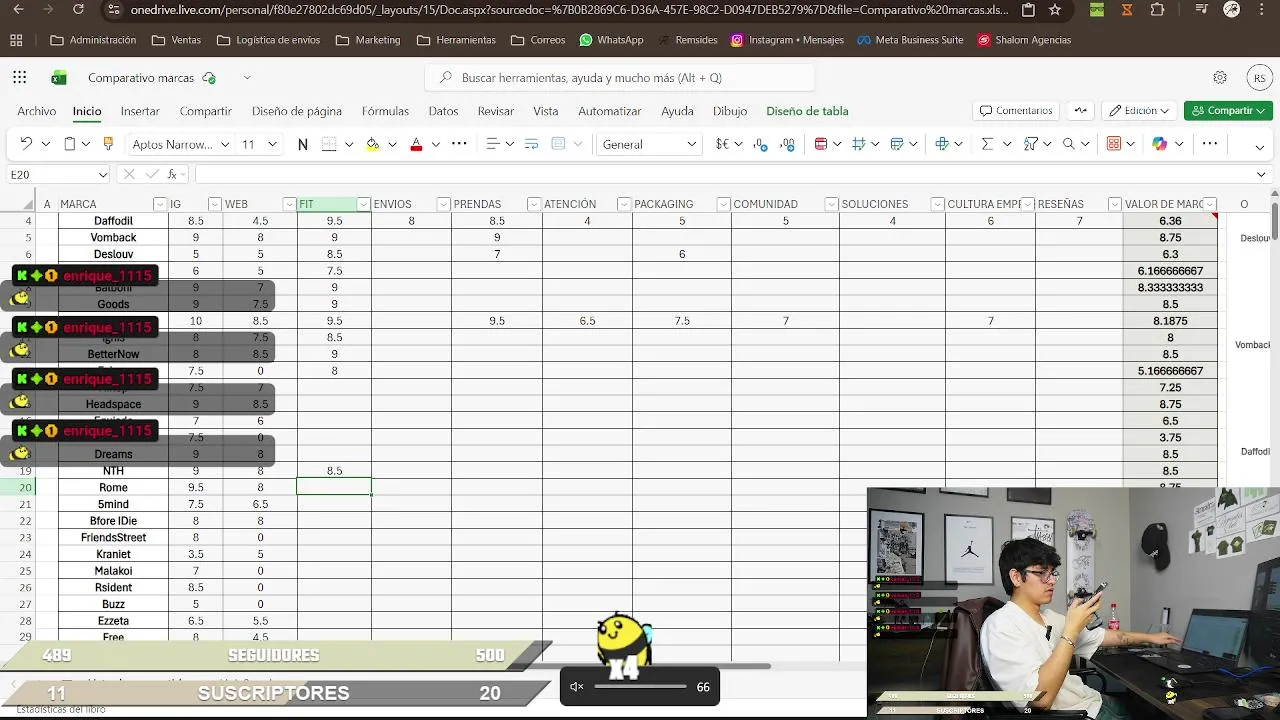This screenshot has width=1280, height=720.
Task: Click the text alignment icon
Action: 492,144
